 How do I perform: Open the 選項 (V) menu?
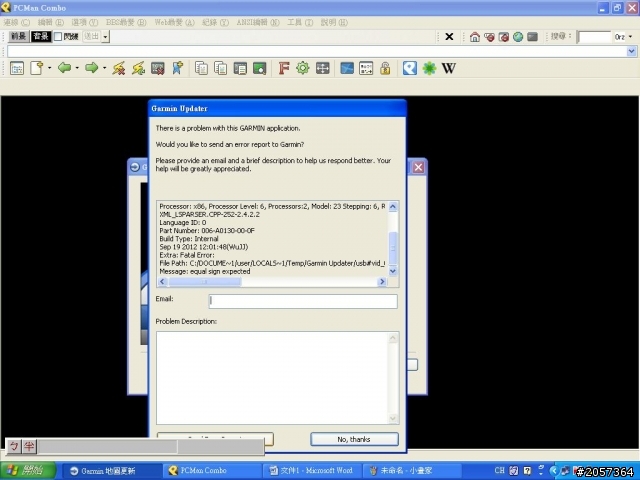pyautogui.click(x=84, y=22)
